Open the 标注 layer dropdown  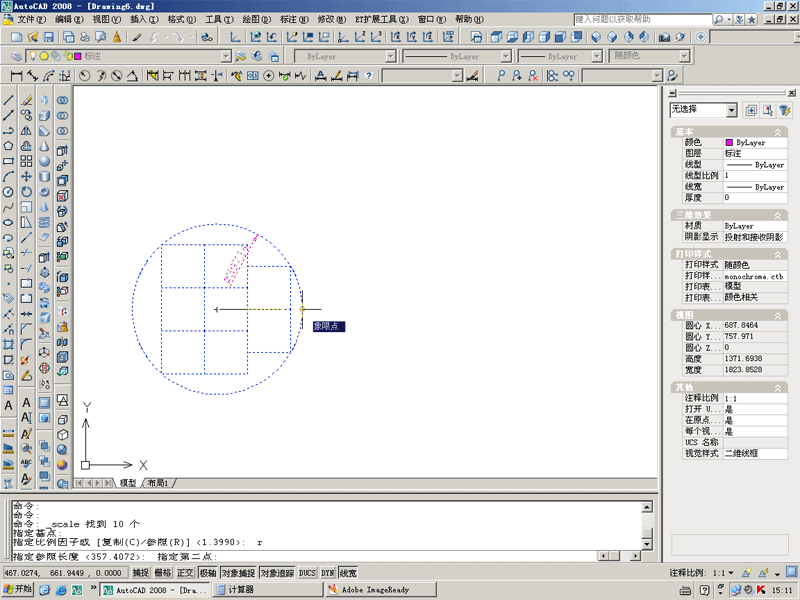[226, 56]
